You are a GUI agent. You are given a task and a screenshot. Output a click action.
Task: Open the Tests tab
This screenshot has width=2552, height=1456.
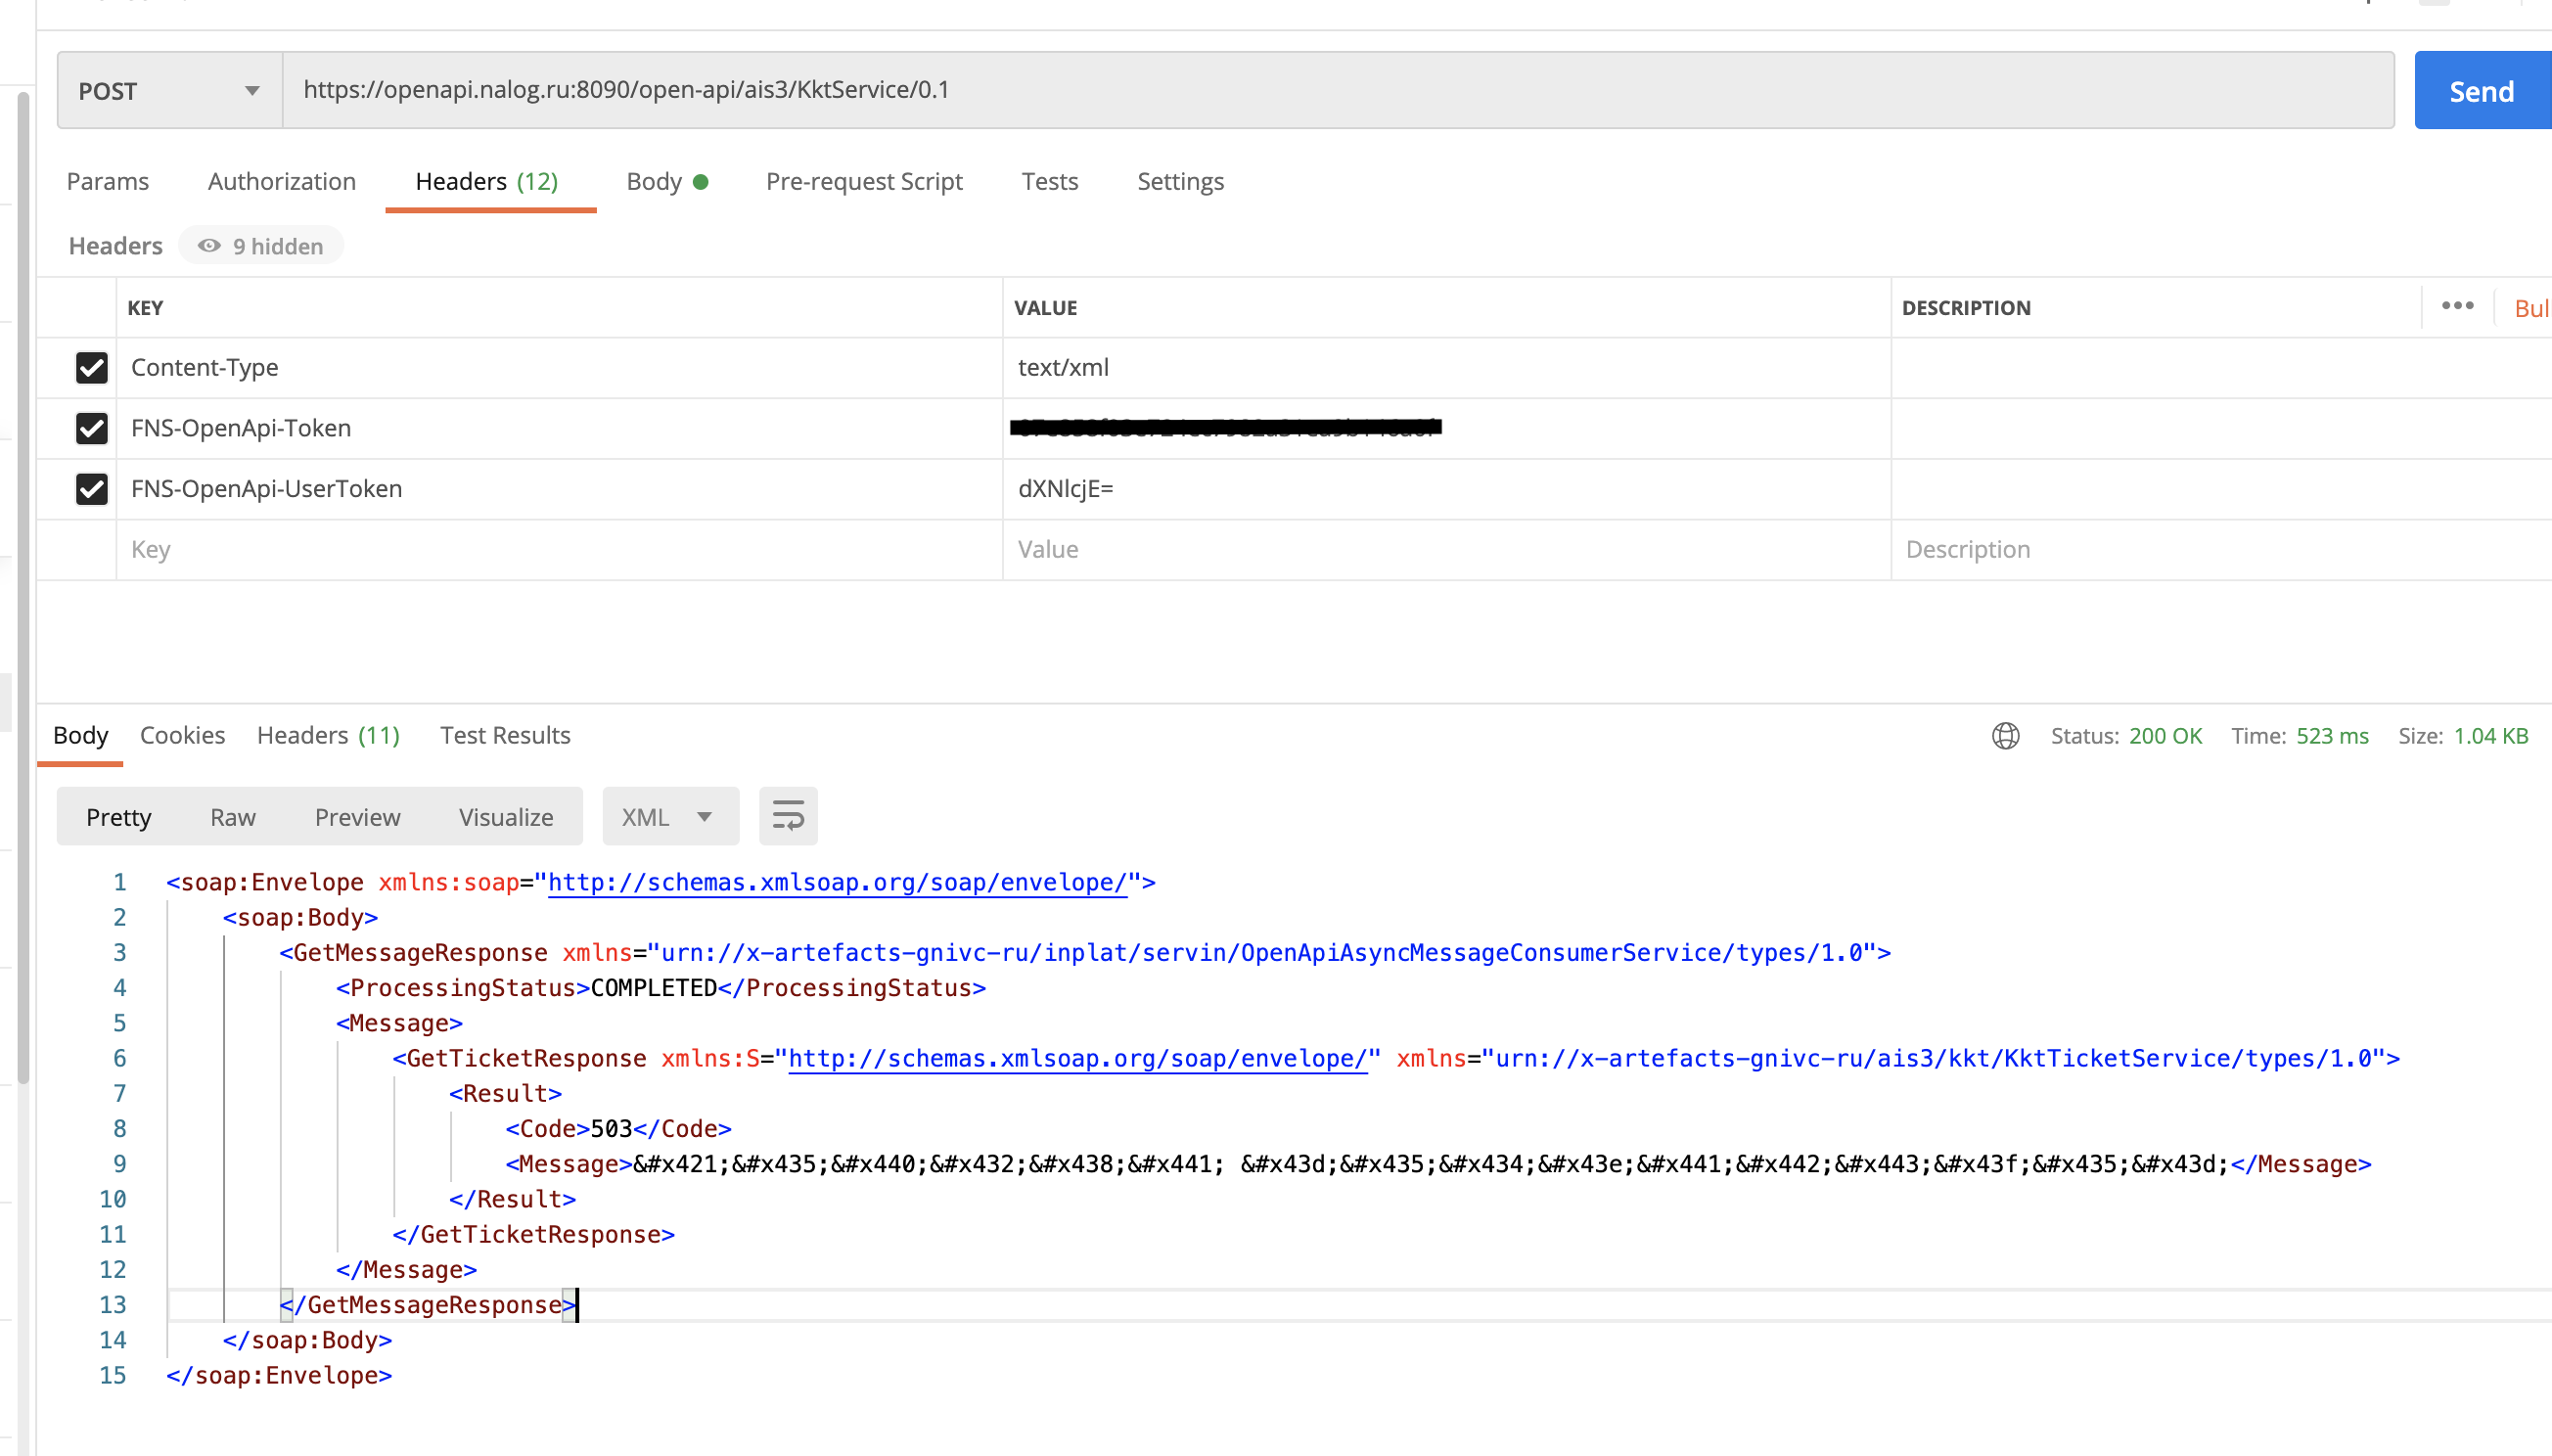click(1049, 181)
